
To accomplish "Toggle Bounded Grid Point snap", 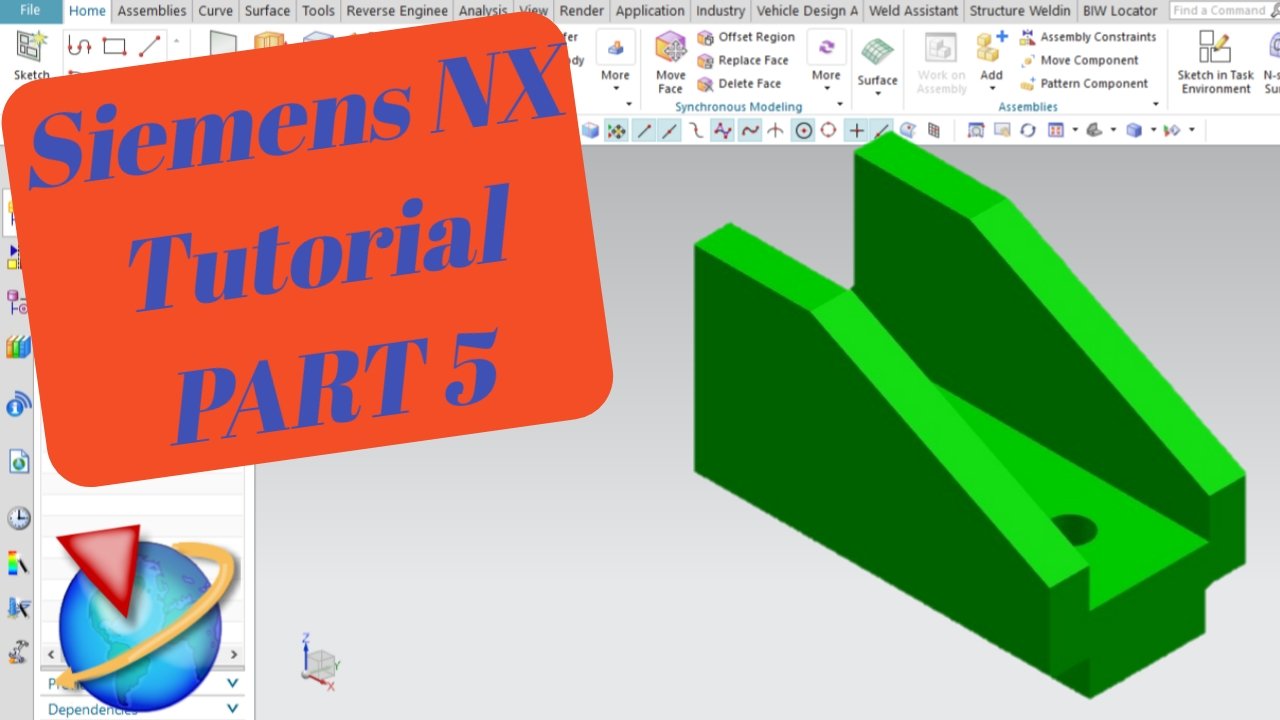I will pyautogui.click(x=933, y=130).
